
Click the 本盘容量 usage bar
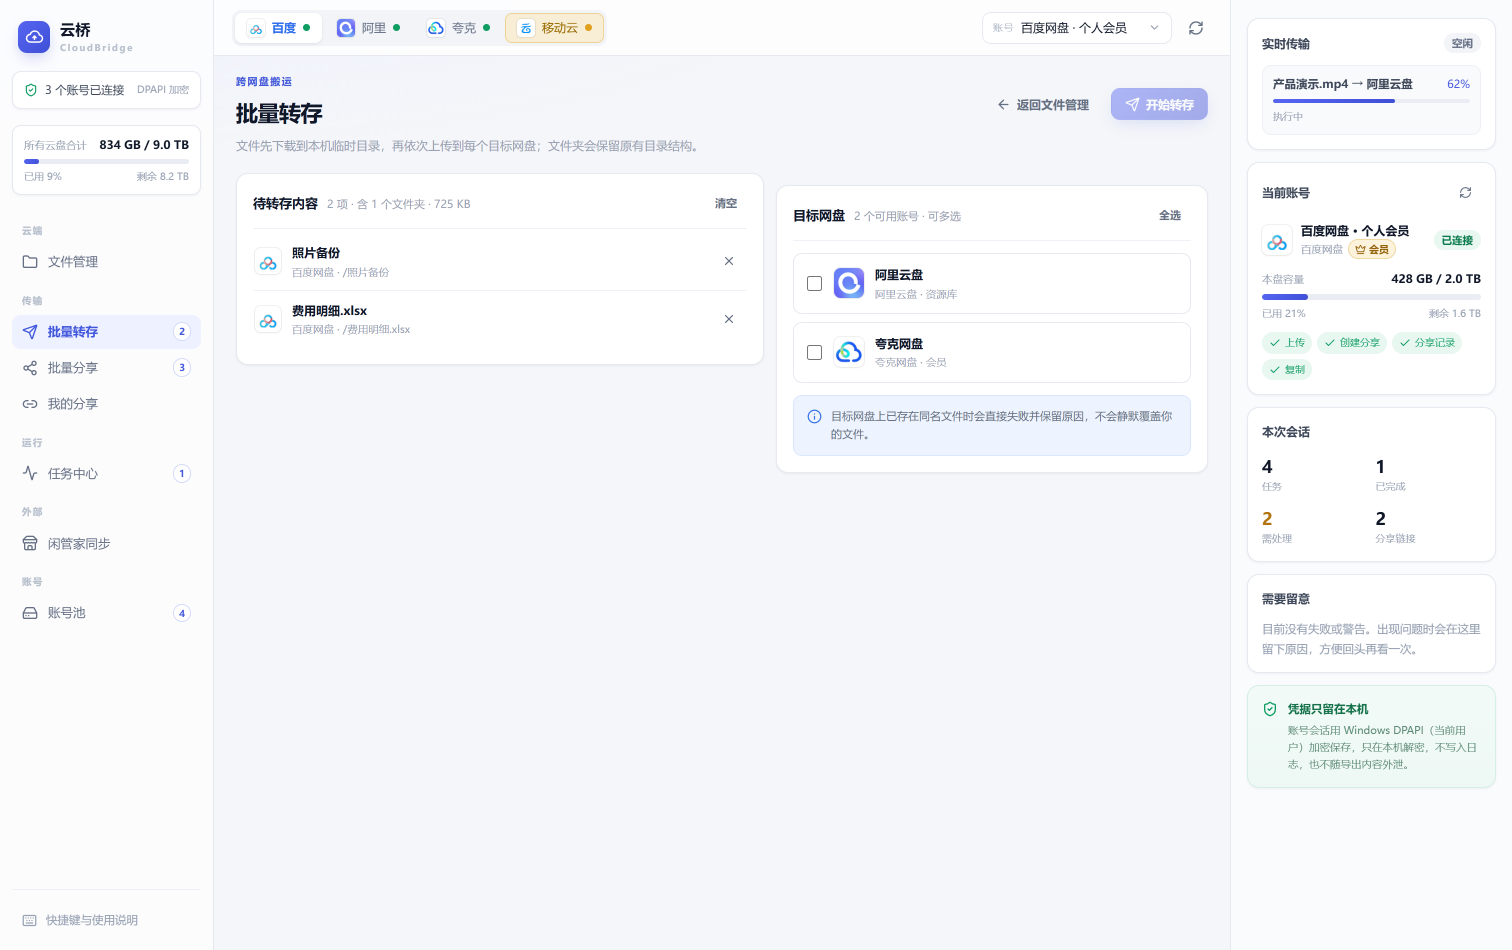click(x=1371, y=297)
